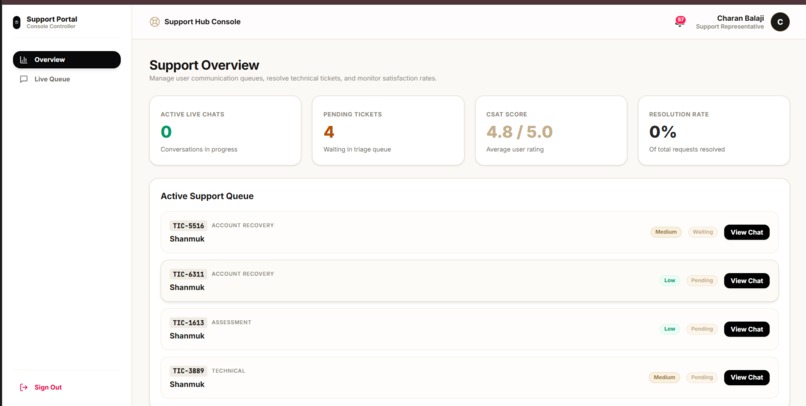View chat for ticket TIC-6311
This screenshot has height=406, width=806.
tap(746, 281)
